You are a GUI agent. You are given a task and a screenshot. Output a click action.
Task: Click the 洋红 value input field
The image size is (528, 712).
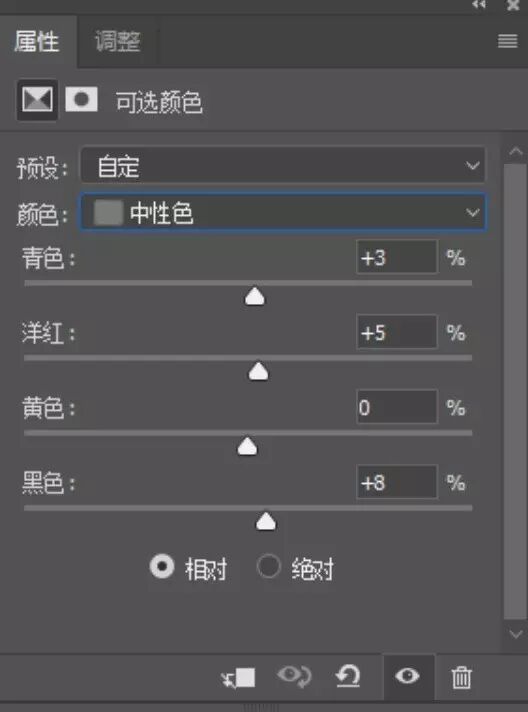coord(397,332)
